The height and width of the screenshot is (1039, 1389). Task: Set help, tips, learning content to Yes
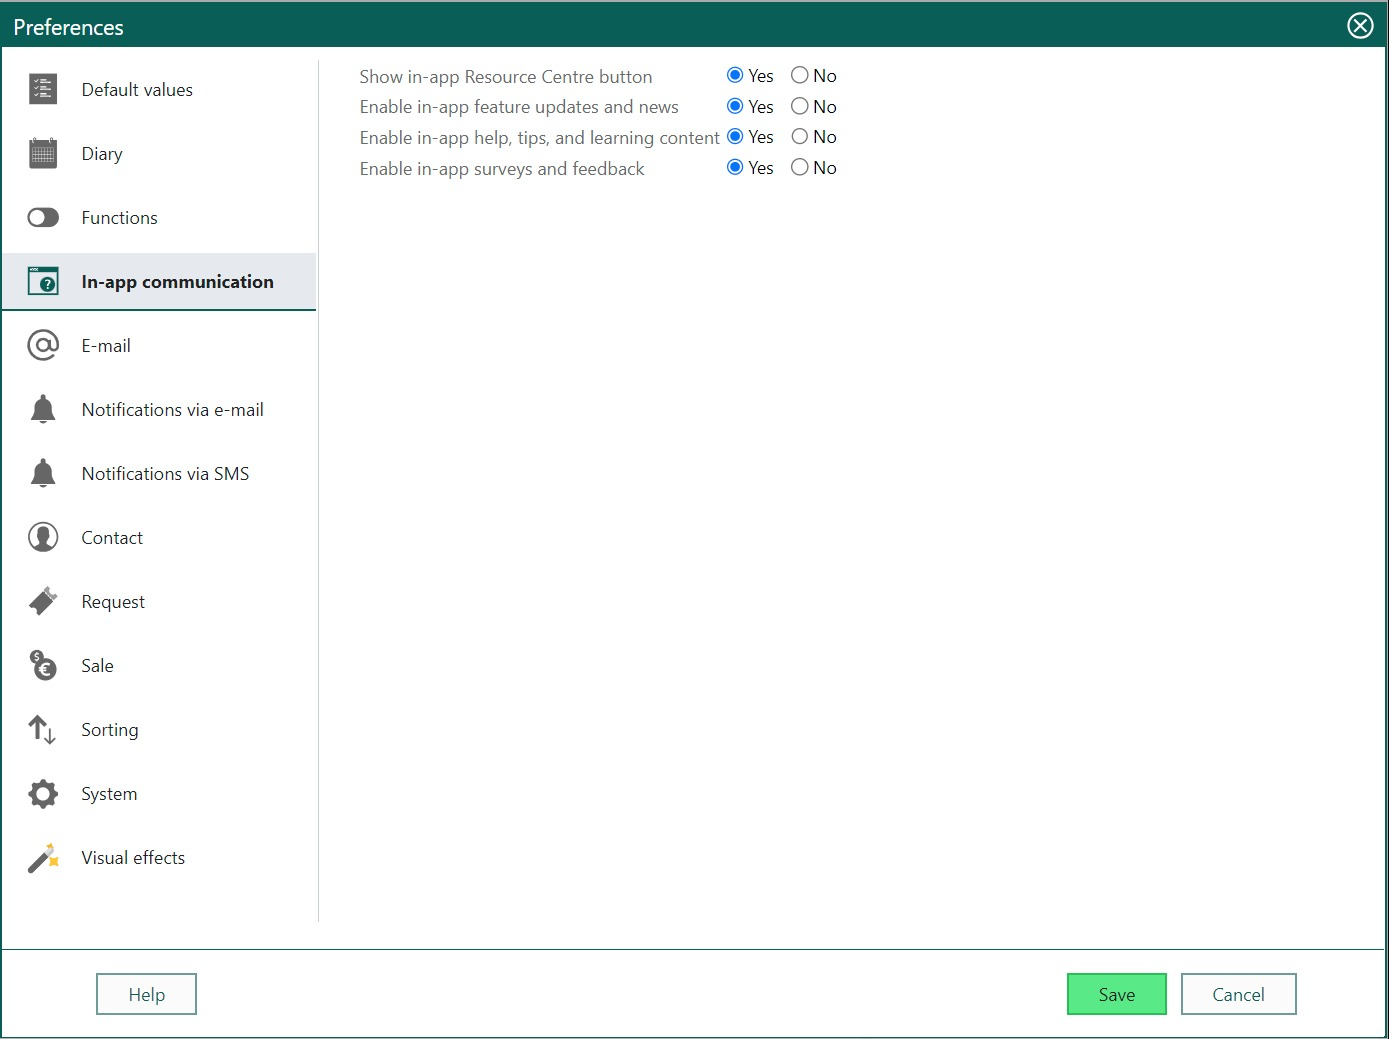735,136
